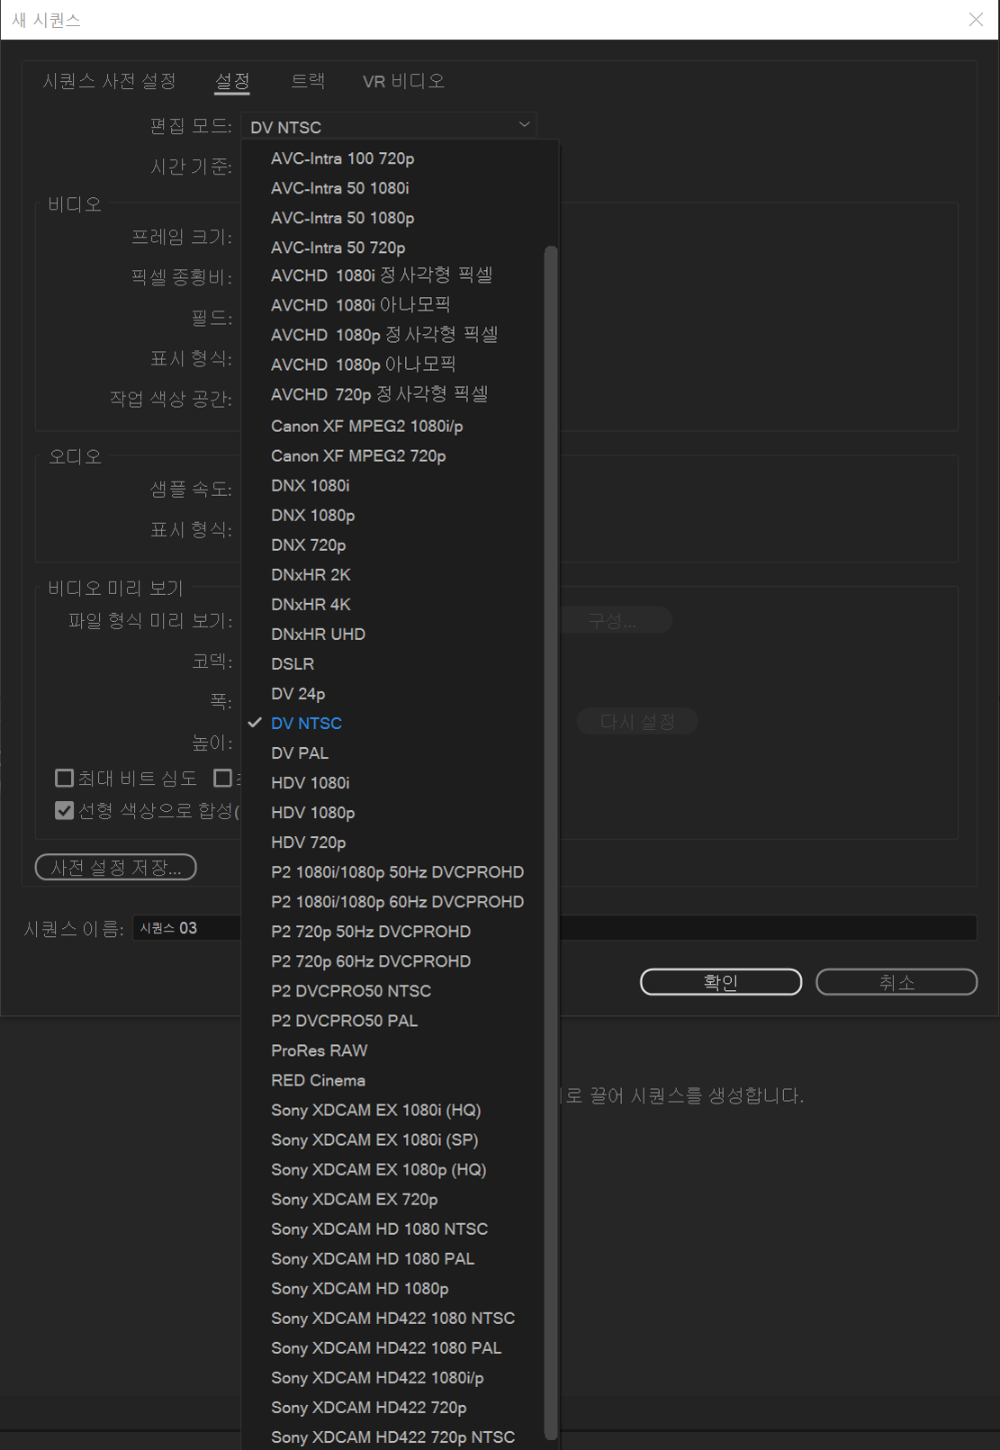The width and height of the screenshot is (1000, 1450).
Task: Click the 사전 설정 저장 button
Action: 116,867
